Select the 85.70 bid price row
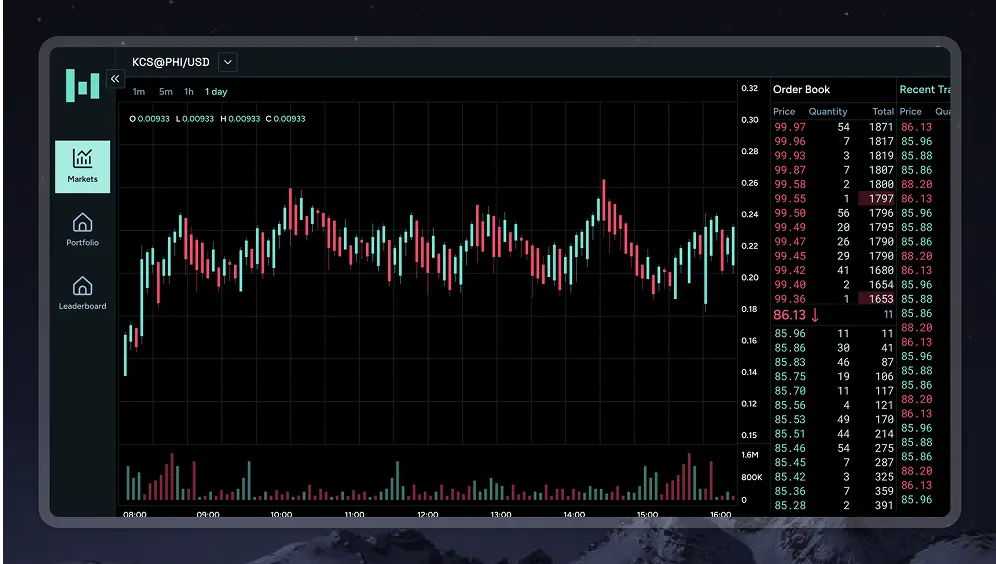Viewport: 996px width, 564px height. click(x=833, y=391)
